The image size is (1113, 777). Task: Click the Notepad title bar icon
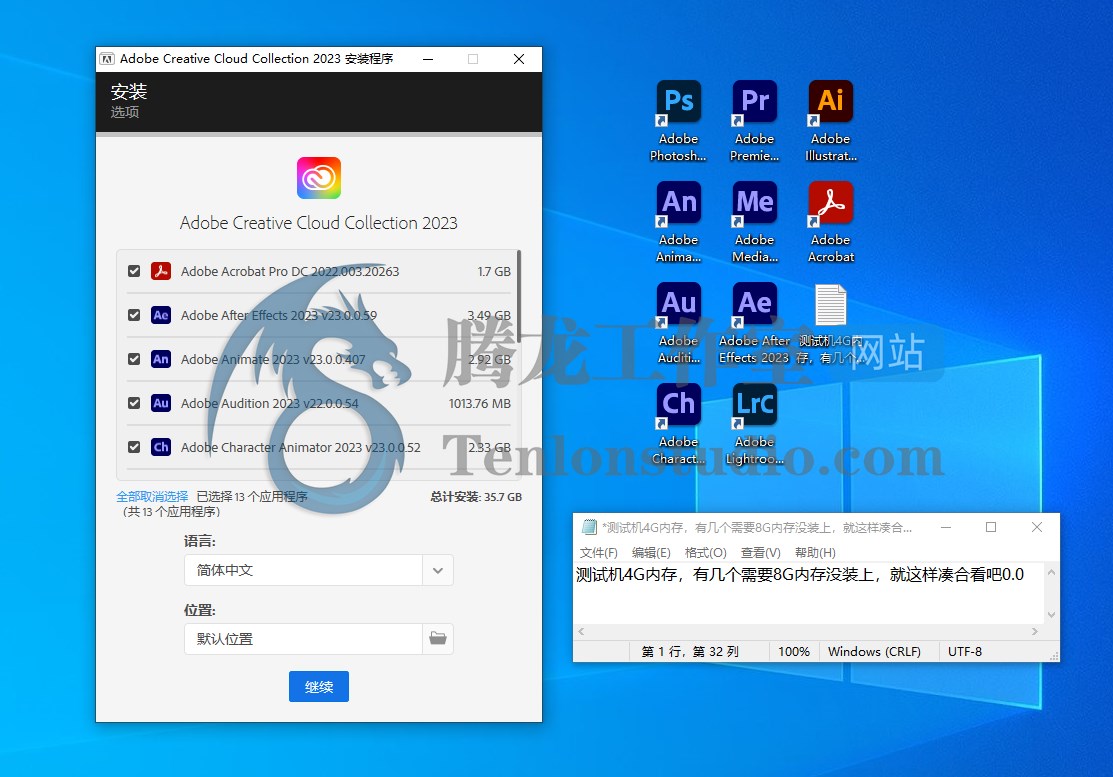588,527
